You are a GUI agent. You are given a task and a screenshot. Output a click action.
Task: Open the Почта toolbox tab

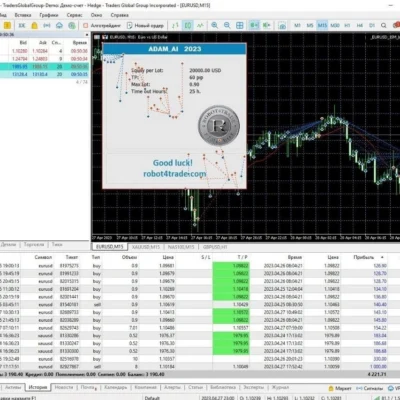(87, 387)
